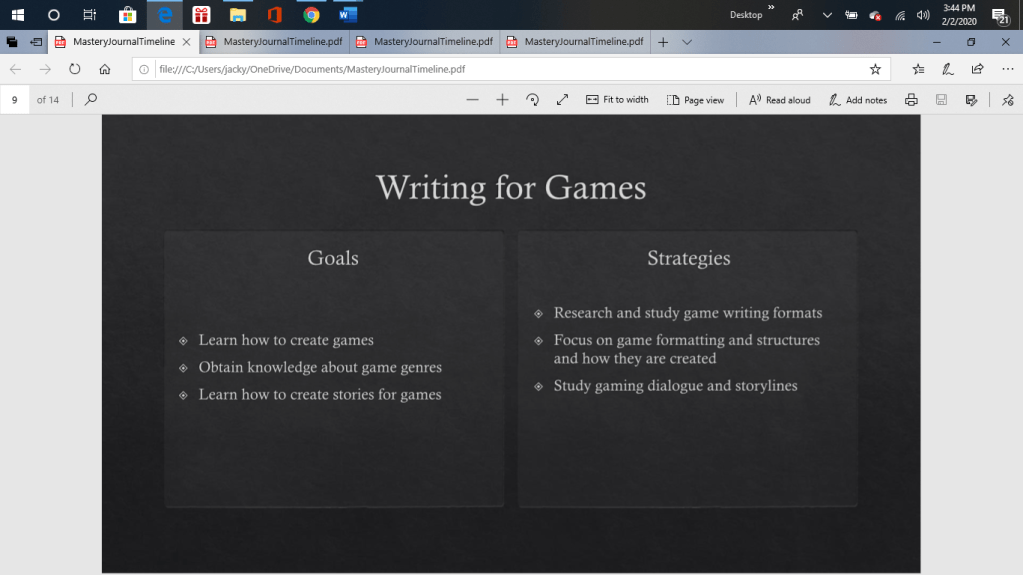
Task: Click the Fit to width button
Action: tap(617, 100)
